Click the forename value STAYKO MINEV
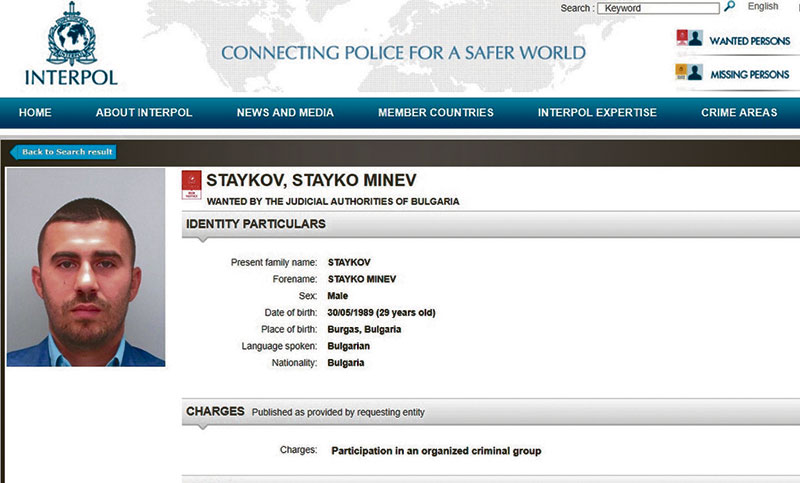This screenshot has width=800, height=483. [362, 279]
